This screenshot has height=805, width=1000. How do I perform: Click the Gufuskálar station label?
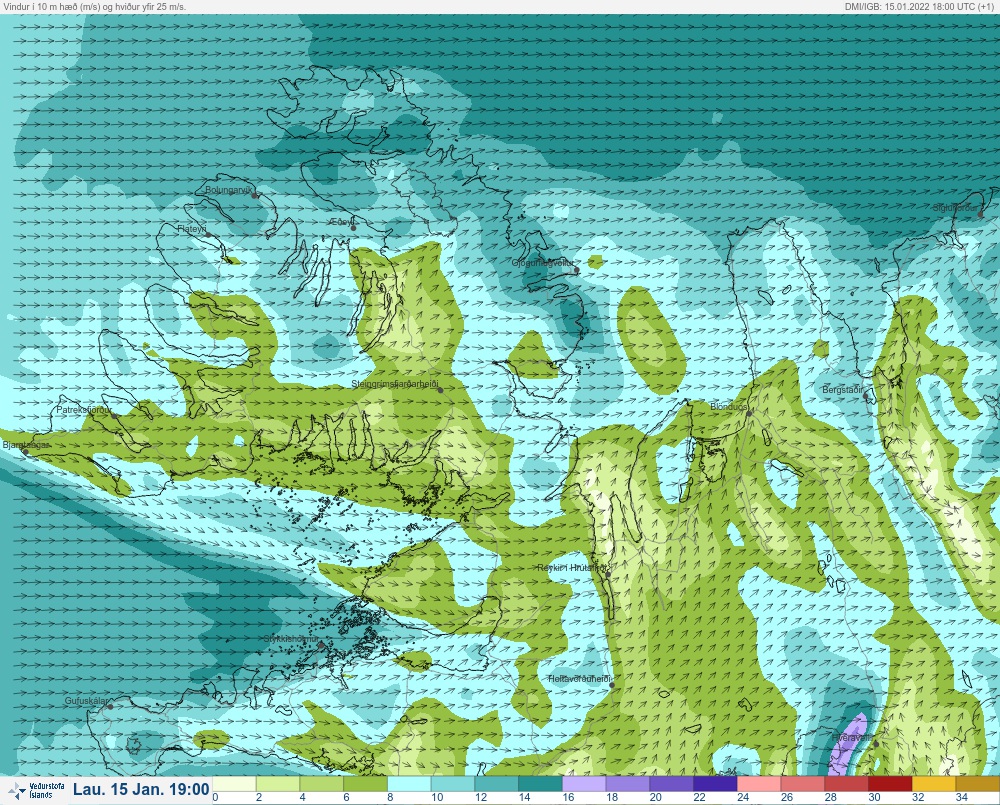[x=86, y=701]
